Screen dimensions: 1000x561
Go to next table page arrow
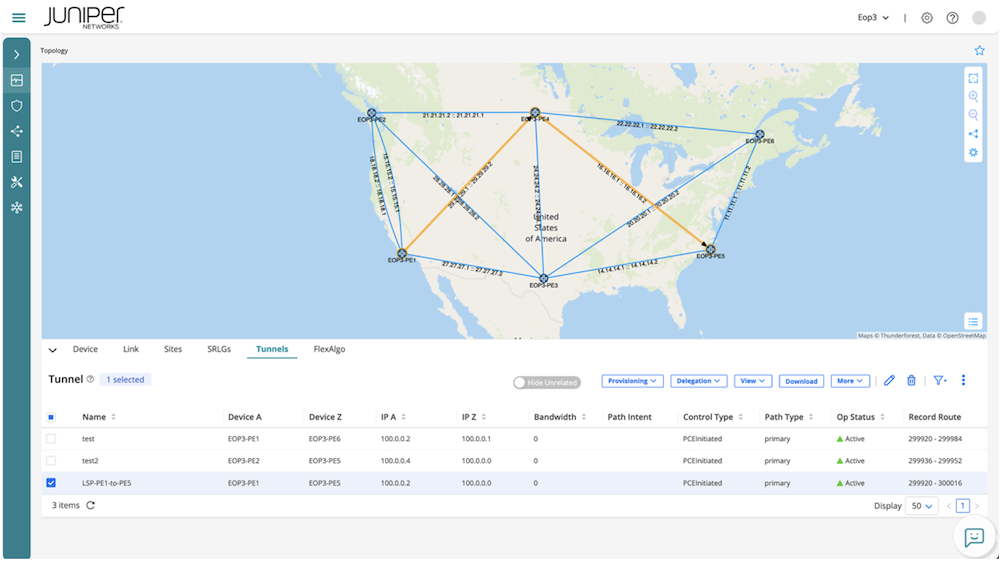977,506
